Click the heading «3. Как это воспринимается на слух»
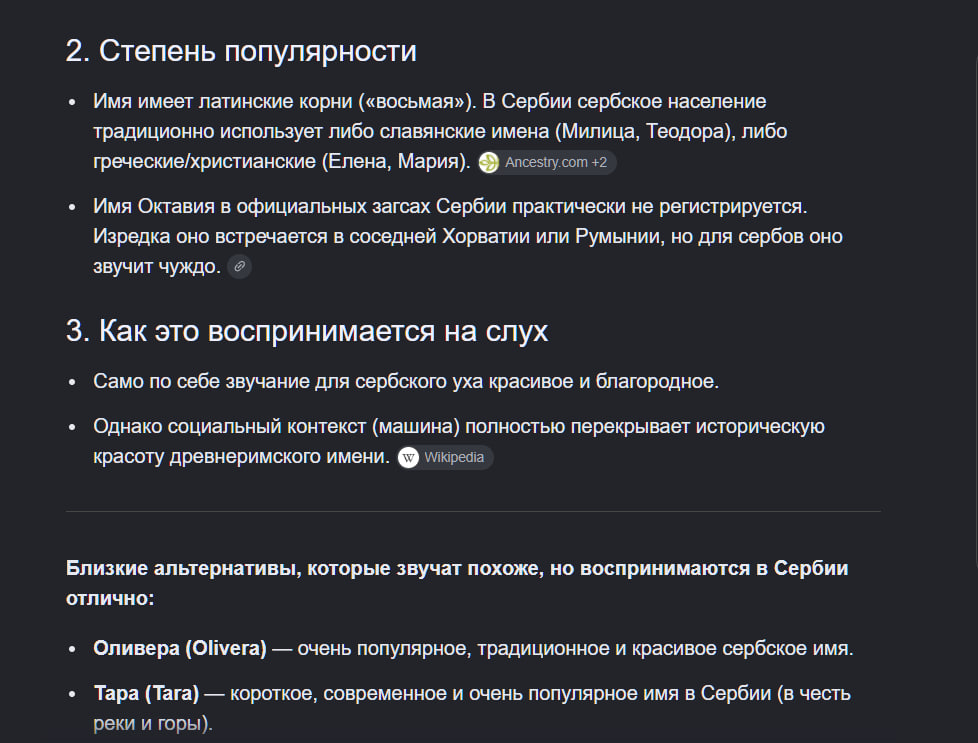 307,331
